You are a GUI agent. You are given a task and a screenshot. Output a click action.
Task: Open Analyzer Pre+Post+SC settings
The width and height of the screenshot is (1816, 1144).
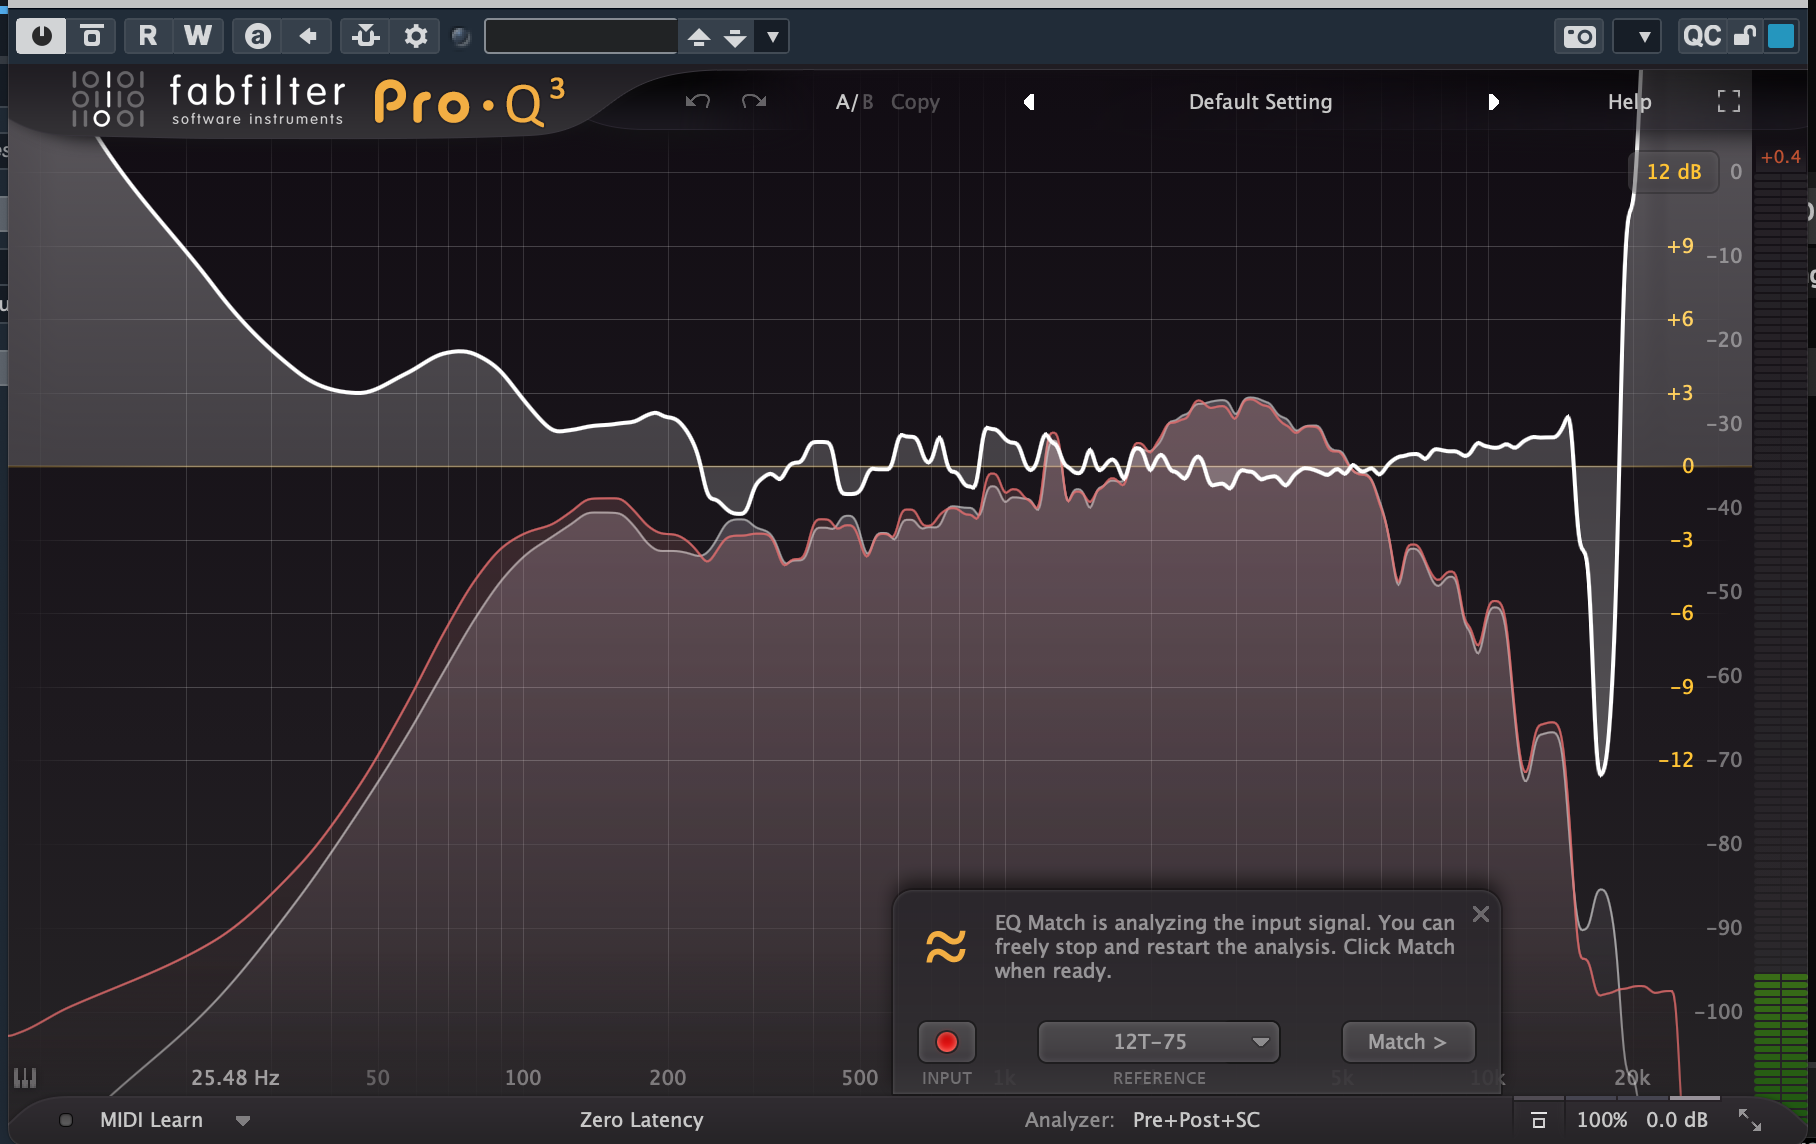(1196, 1120)
